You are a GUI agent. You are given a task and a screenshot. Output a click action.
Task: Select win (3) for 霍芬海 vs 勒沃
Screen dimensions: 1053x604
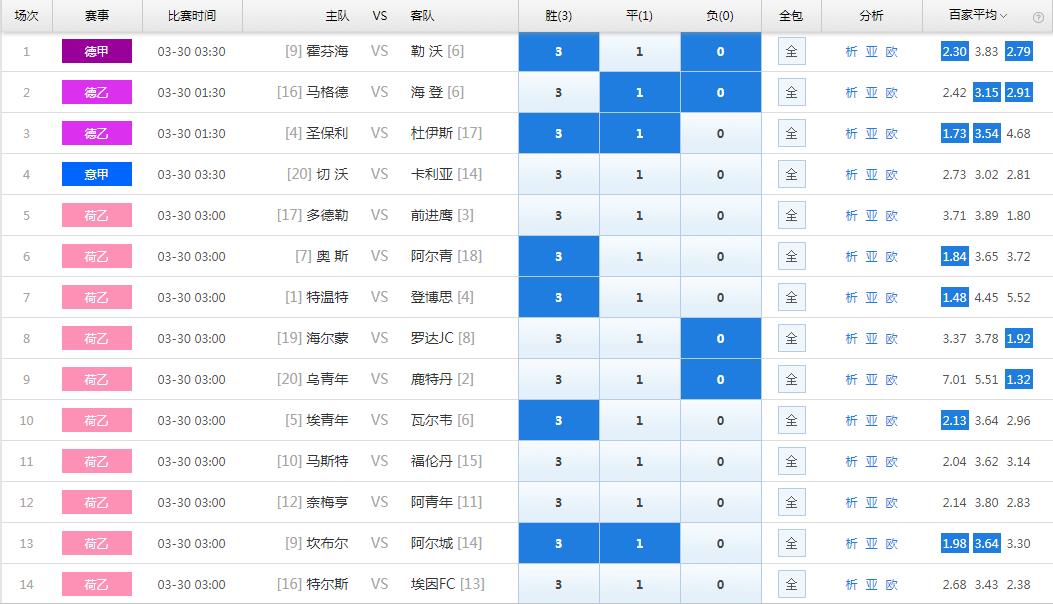(559, 52)
